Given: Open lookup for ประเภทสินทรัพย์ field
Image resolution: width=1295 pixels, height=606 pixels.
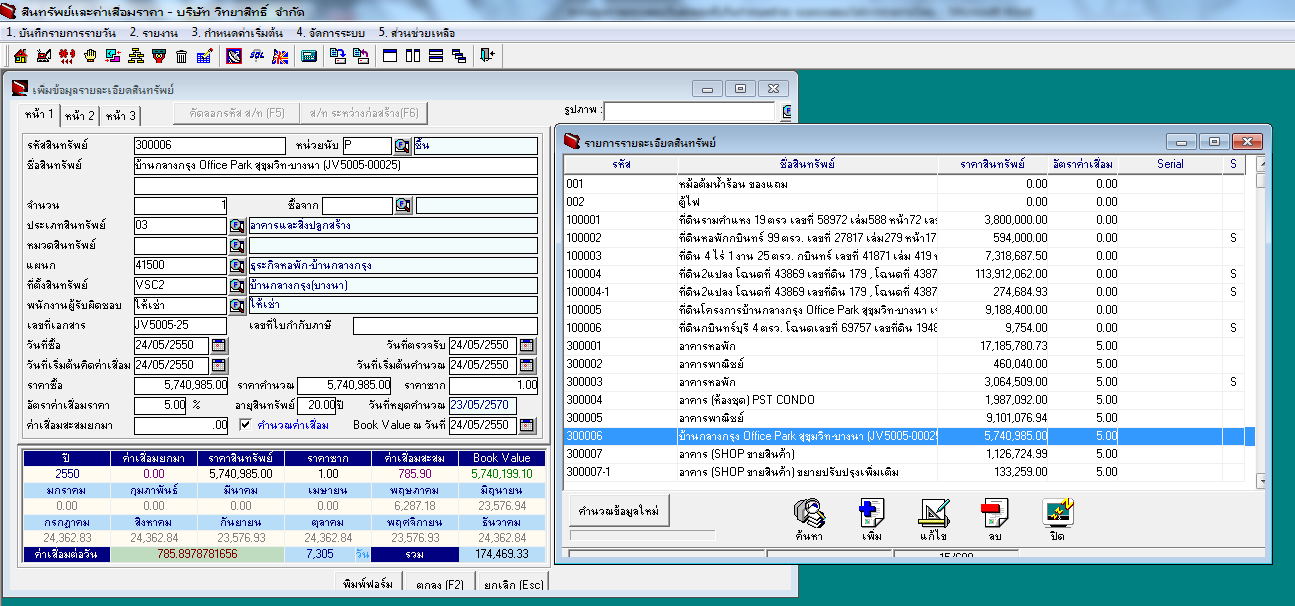Looking at the screenshot, I should pyautogui.click(x=237, y=226).
